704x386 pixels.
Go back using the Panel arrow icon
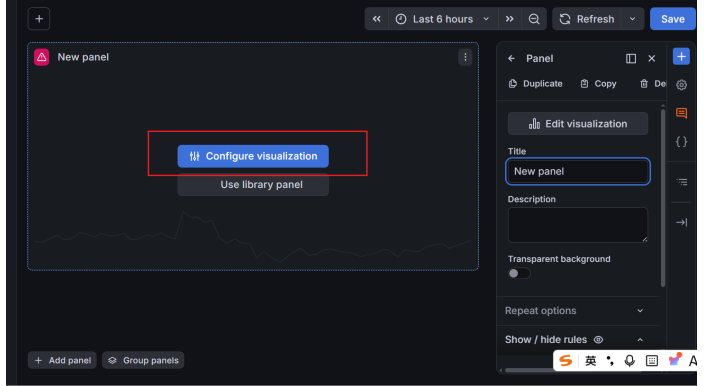[511, 58]
